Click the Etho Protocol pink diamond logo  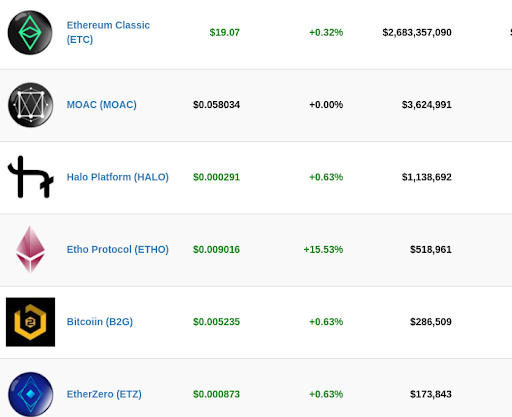point(30,249)
